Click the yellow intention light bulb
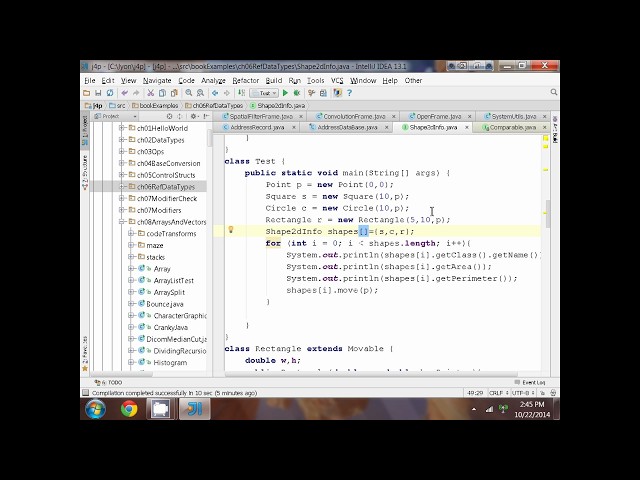This screenshot has height=480, width=640. click(x=231, y=230)
